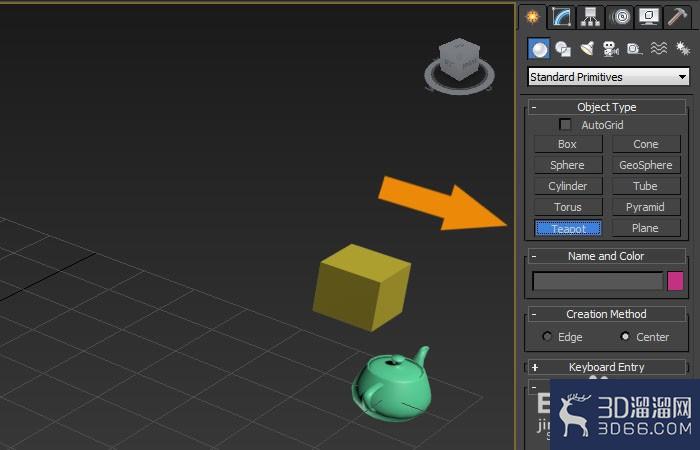Click the object name input field

[598, 281]
